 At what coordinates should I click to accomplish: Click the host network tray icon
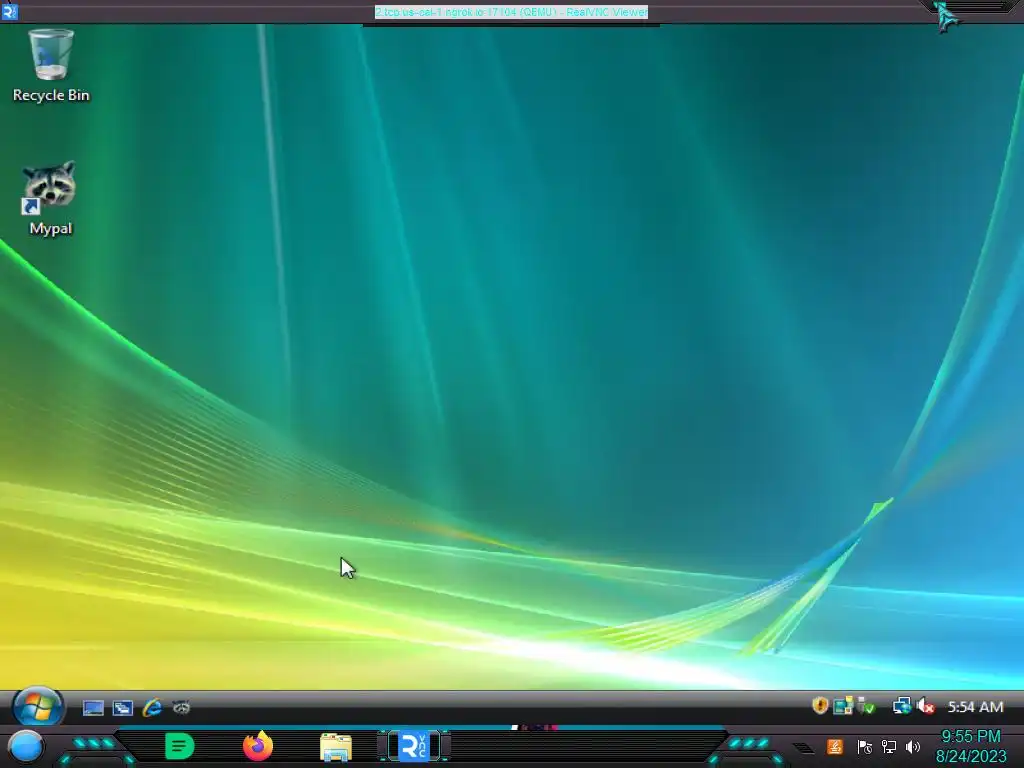[x=888, y=746]
